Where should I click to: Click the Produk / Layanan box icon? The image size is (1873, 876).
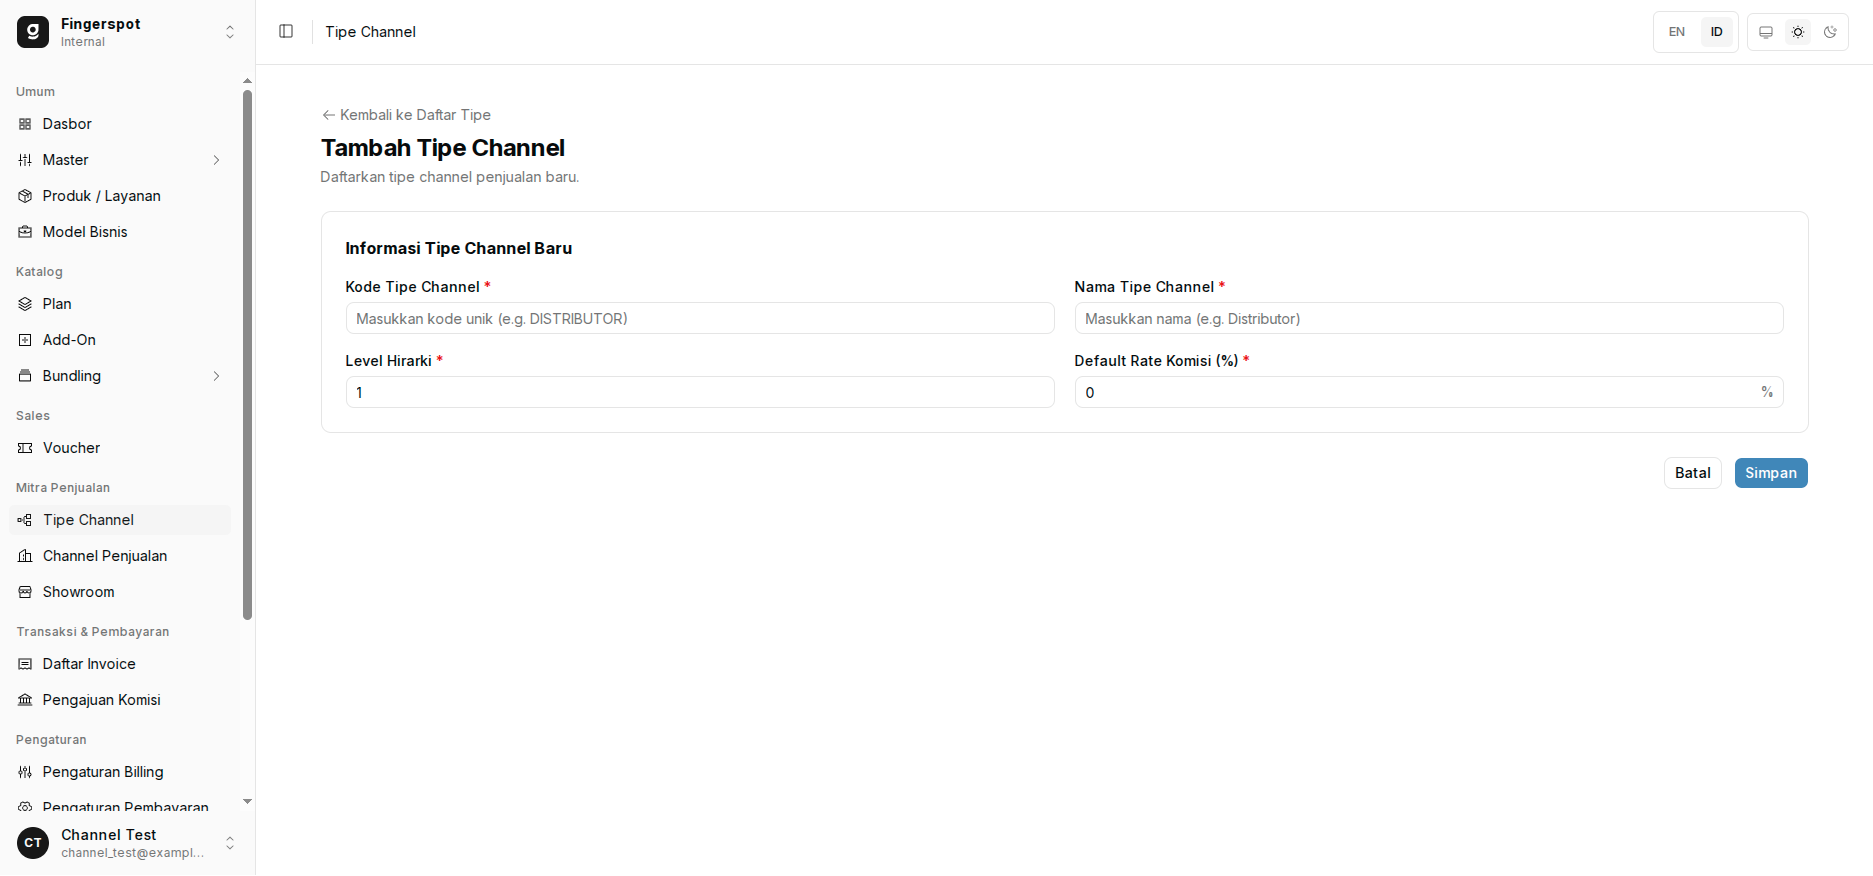(x=25, y=196)
